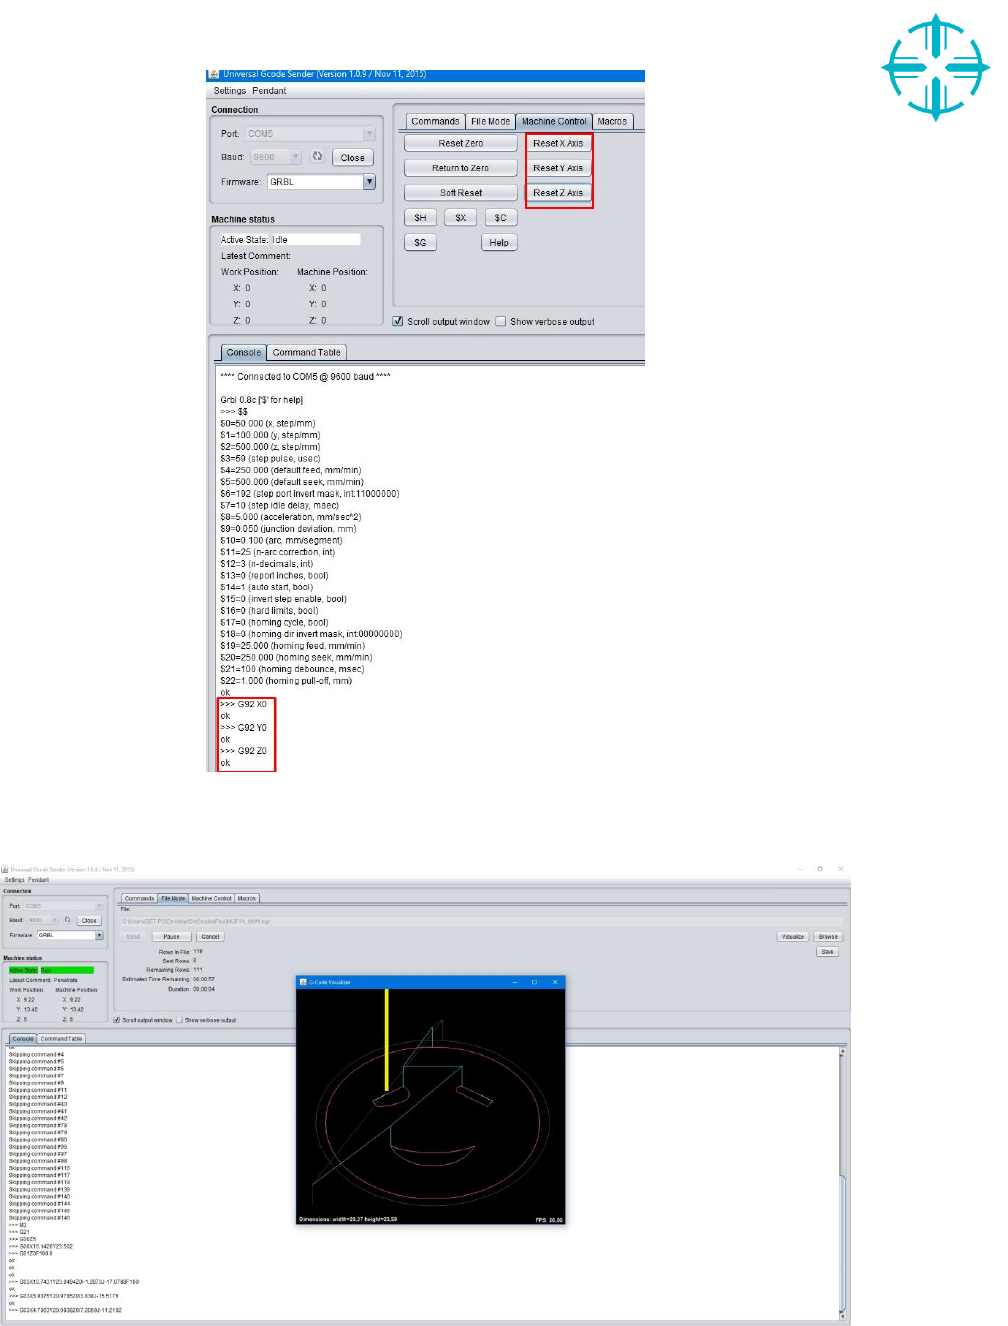
Task: Click Reset Z Axis button
Action: click(558, 193)
